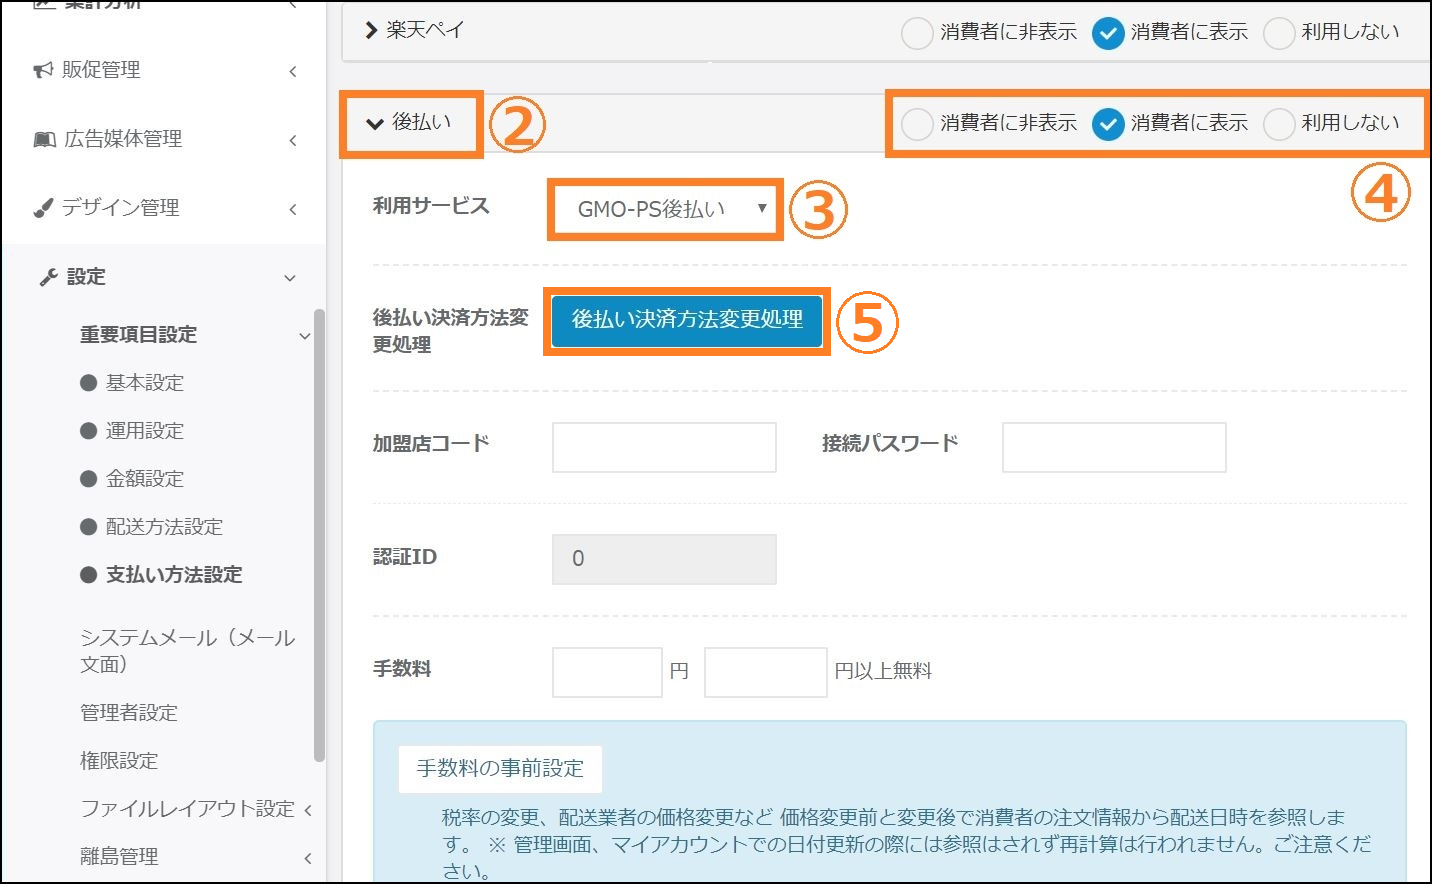
Task: Open 運用設定 in the sidebar
Action: coord(145,431)
